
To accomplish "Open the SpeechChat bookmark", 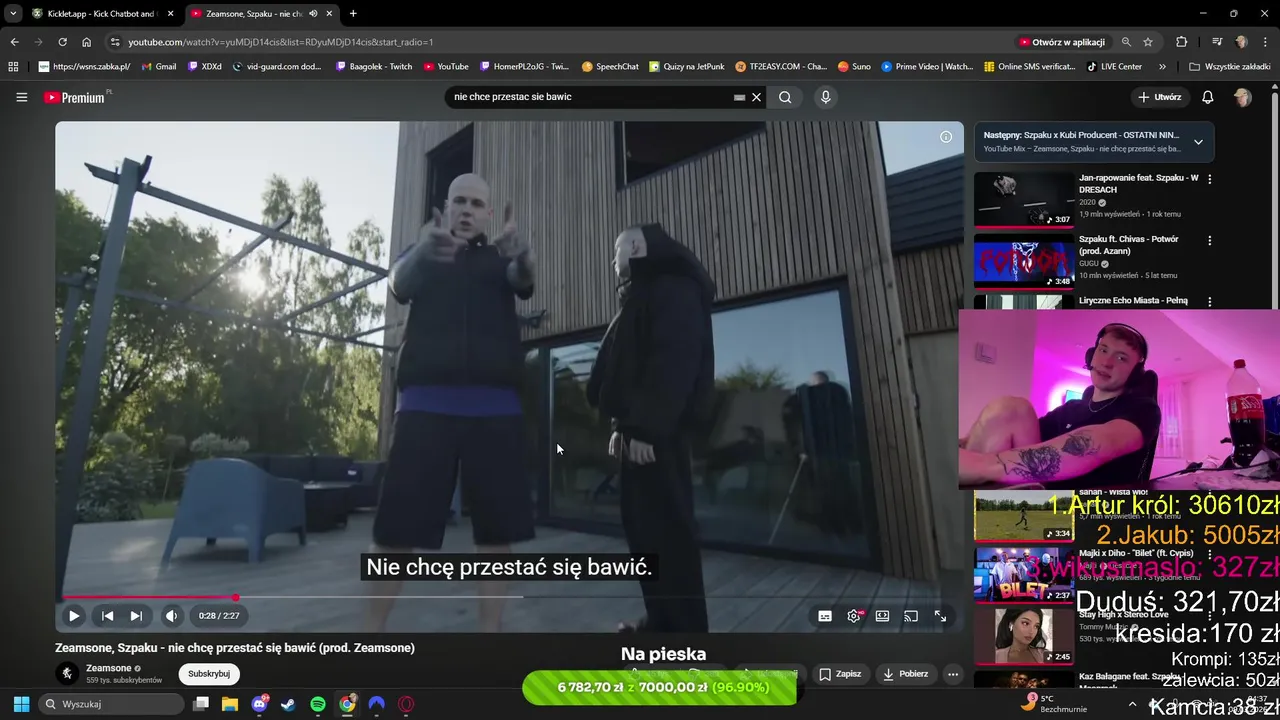I will (610, 67).
